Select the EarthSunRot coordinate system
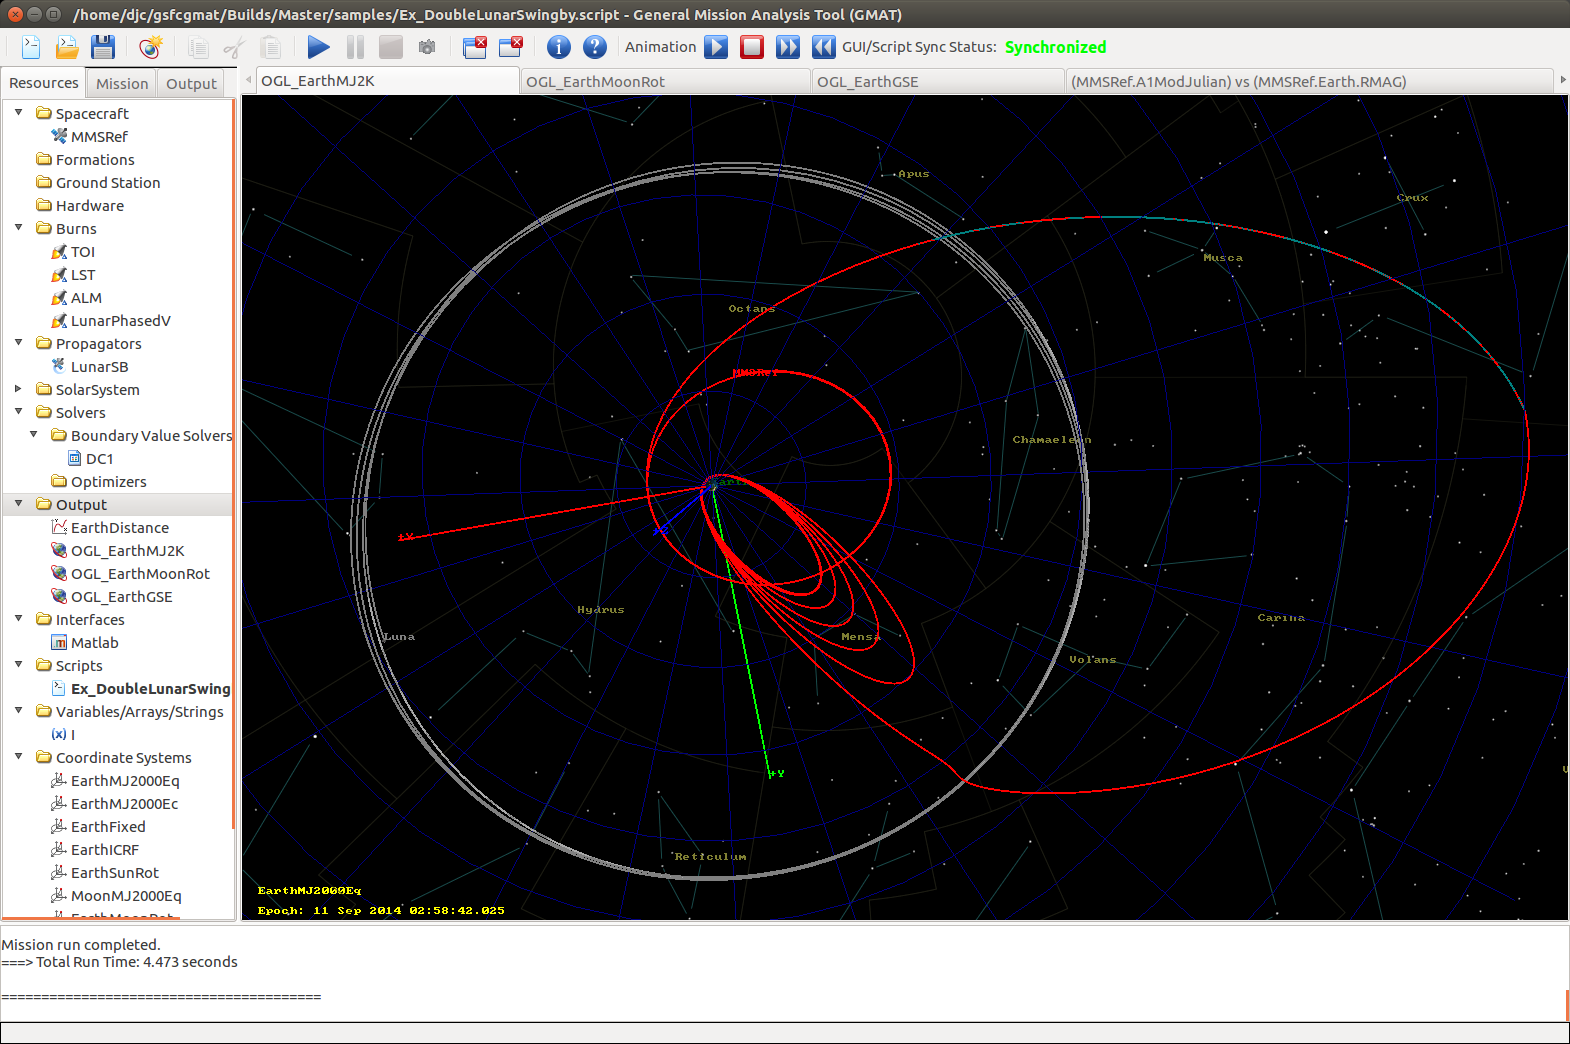 pos(105,873)
